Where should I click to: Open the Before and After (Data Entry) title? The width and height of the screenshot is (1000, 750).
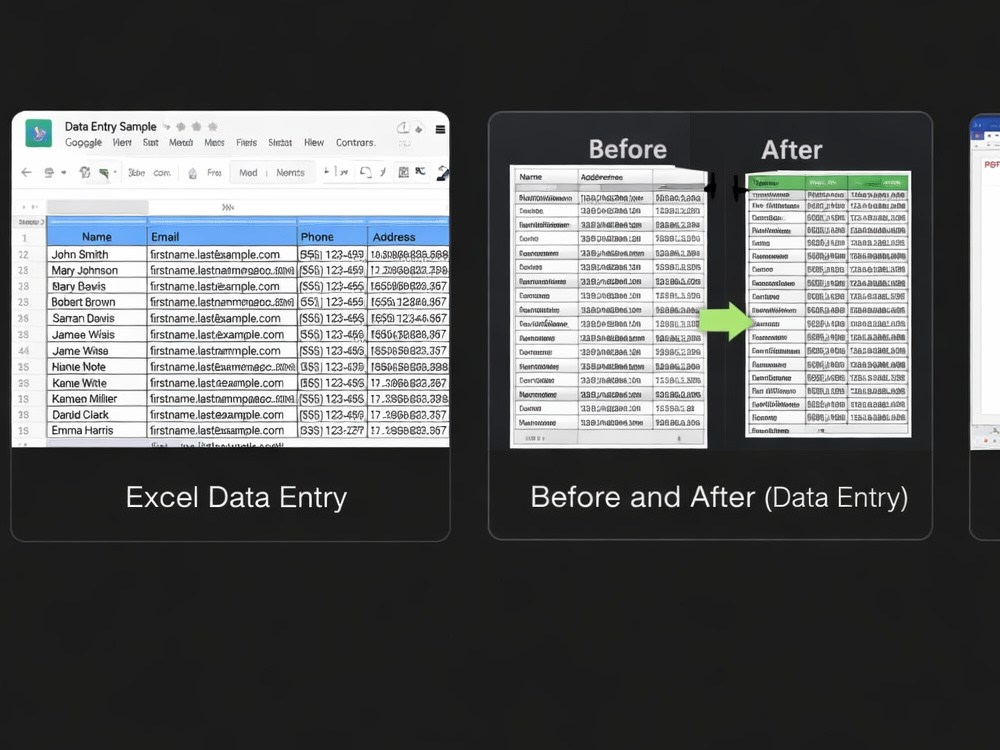[x=719, y=497]
